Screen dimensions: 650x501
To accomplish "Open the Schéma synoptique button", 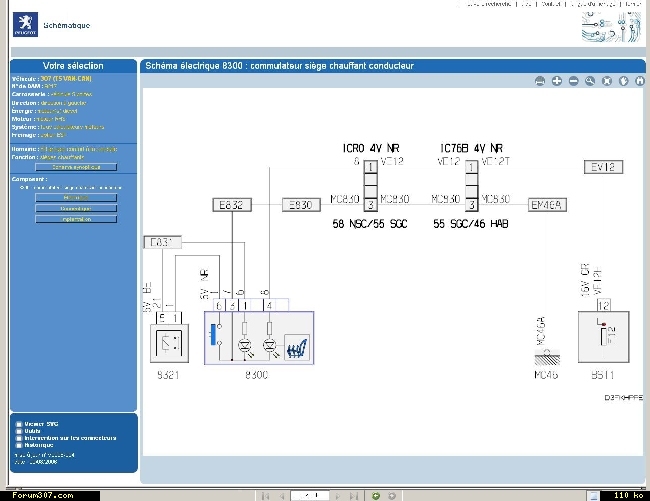I will click(76, 167).
